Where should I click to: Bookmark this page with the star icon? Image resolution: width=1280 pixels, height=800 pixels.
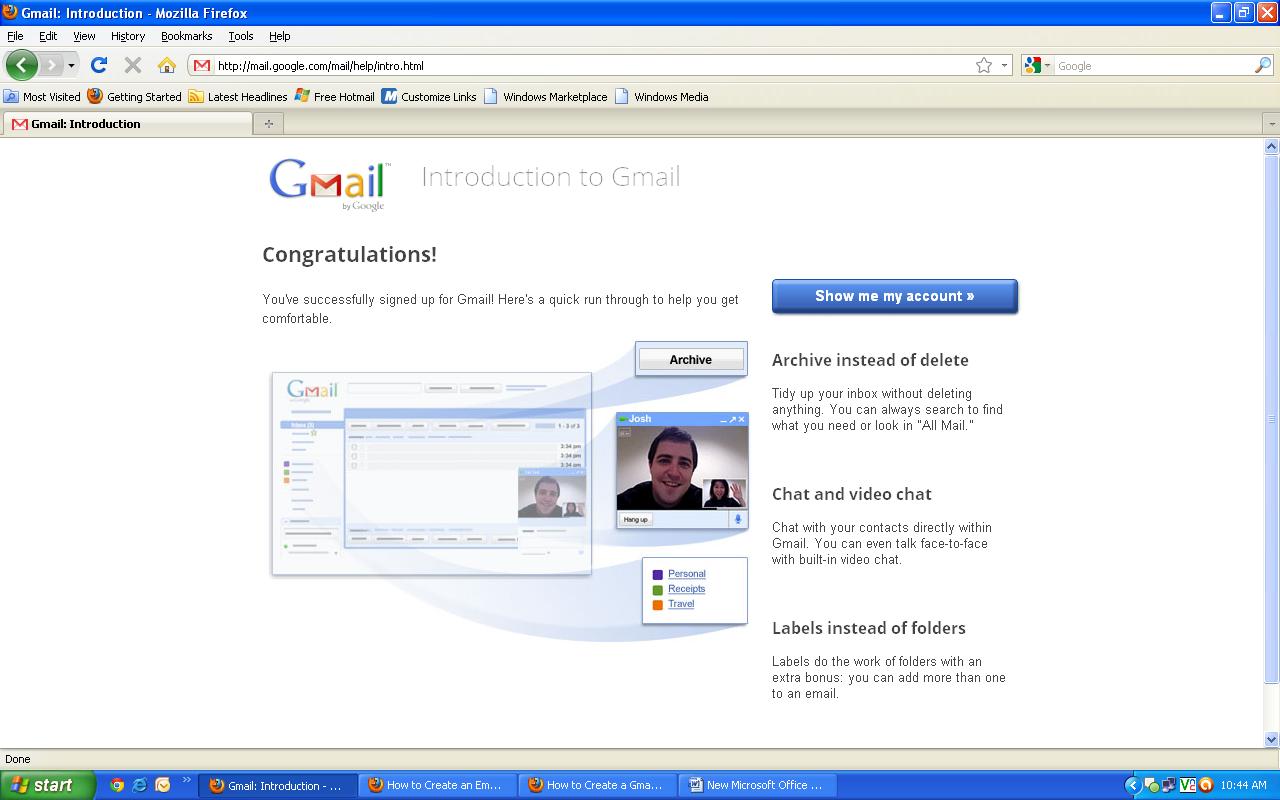click(984, 65)
